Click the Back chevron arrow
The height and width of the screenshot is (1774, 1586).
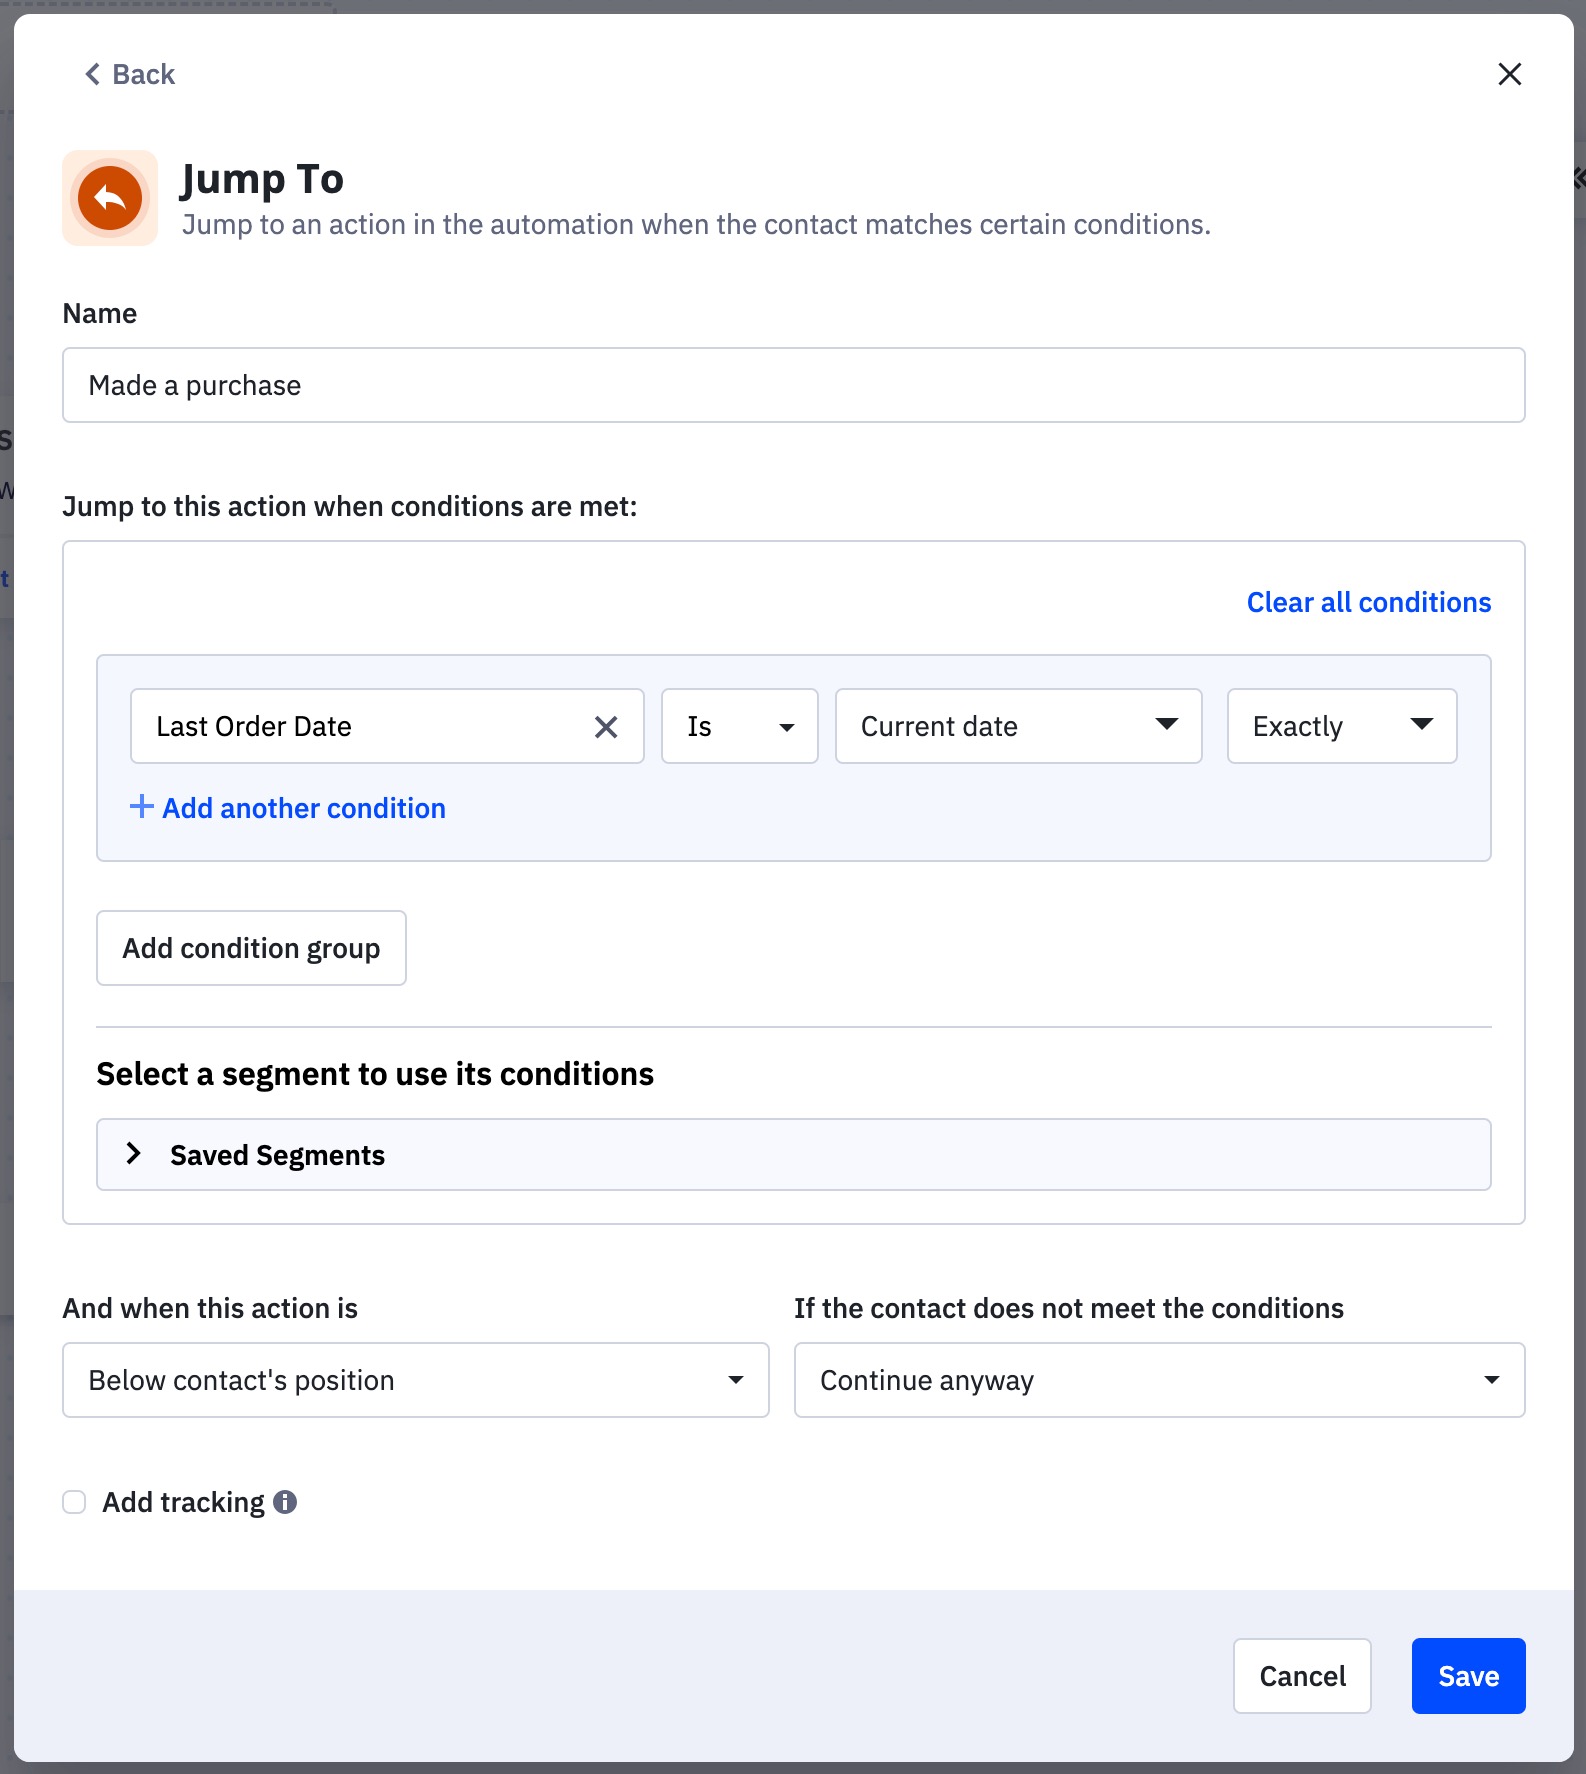click(x=93, y=74)
